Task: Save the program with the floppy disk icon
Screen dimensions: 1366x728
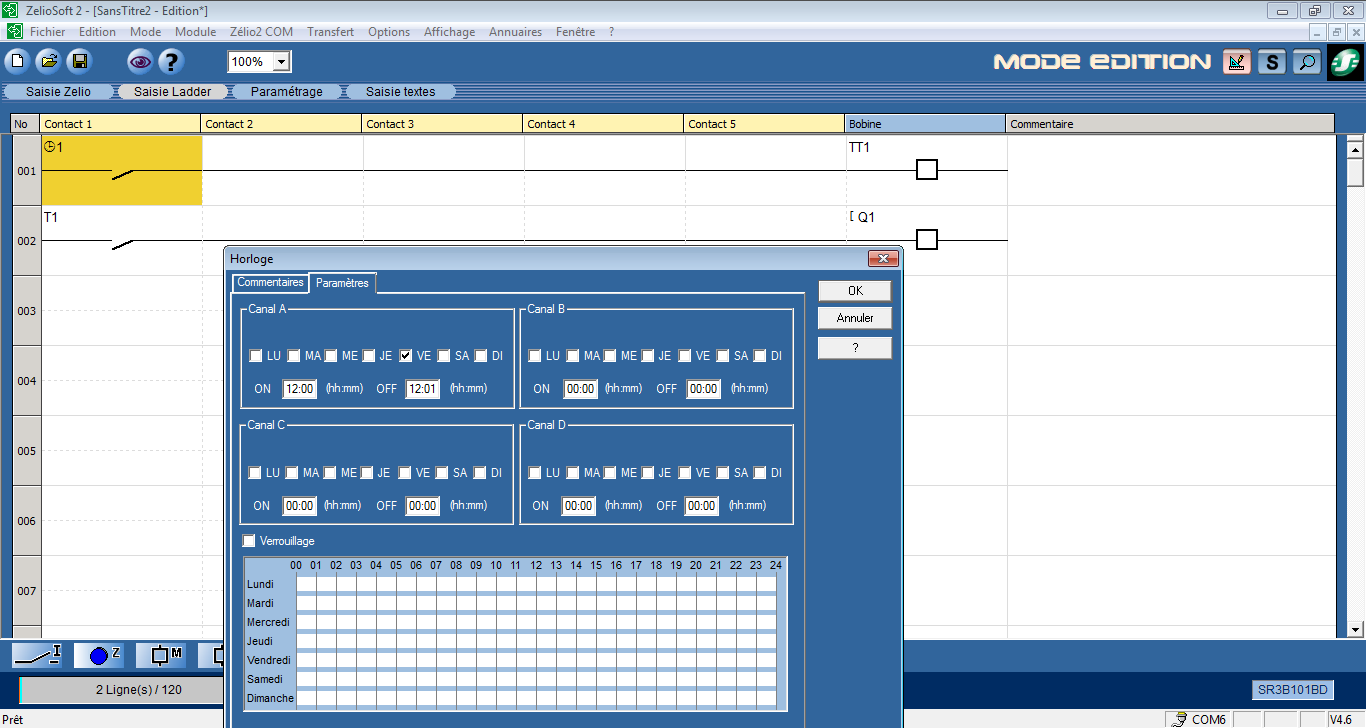Action: click(x=79, y=62)
